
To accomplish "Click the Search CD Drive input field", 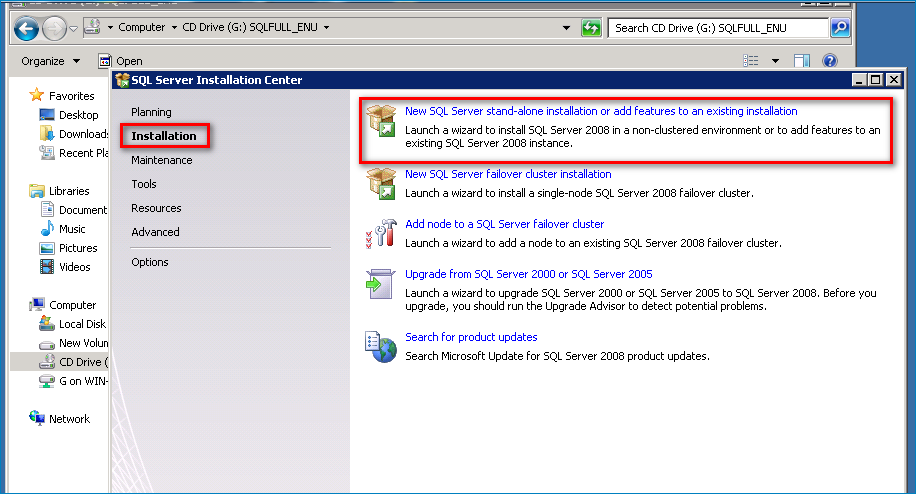I will tap(718, 27).
